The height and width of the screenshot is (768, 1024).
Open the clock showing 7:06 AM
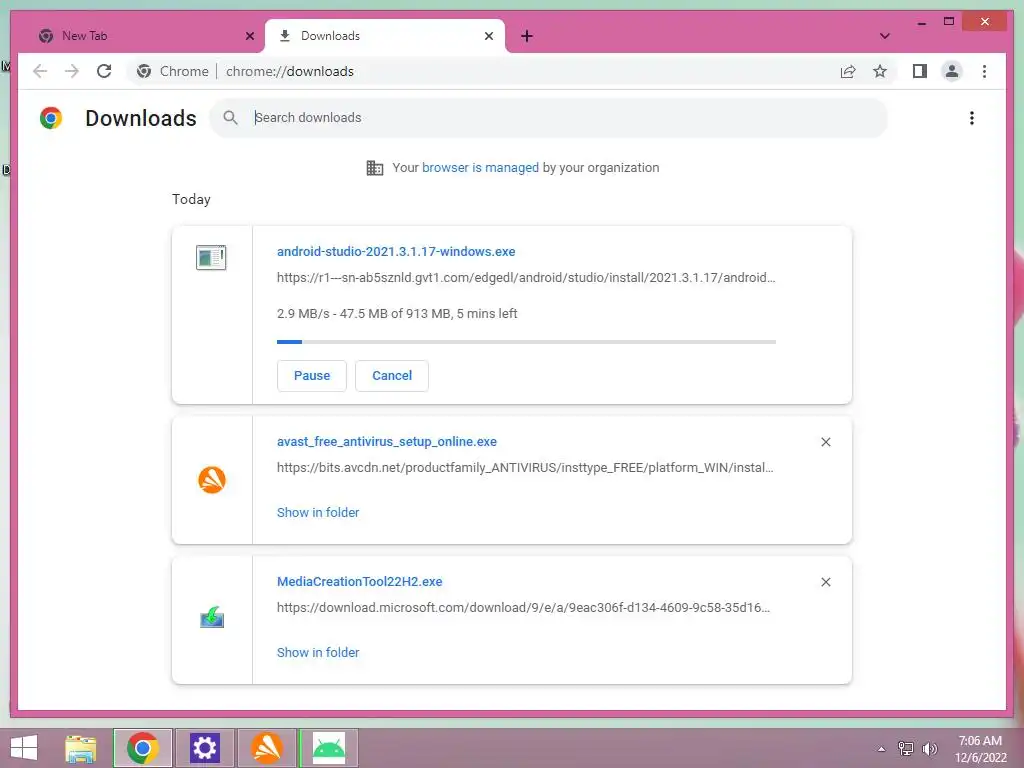coord(980,749)
